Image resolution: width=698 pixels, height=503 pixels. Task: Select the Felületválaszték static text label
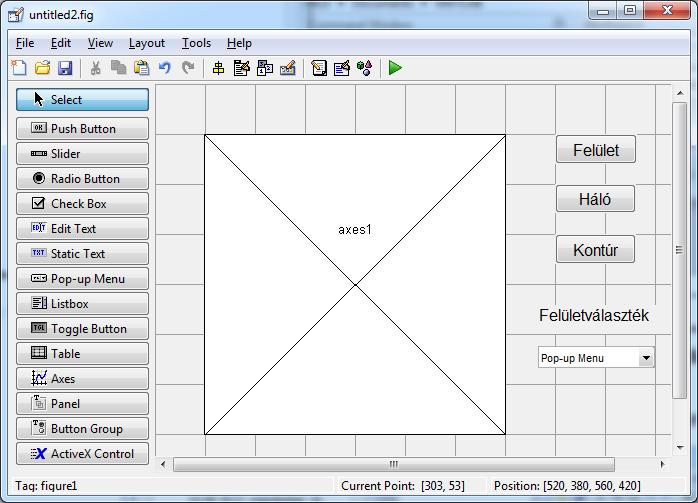(x=594, y=315)
